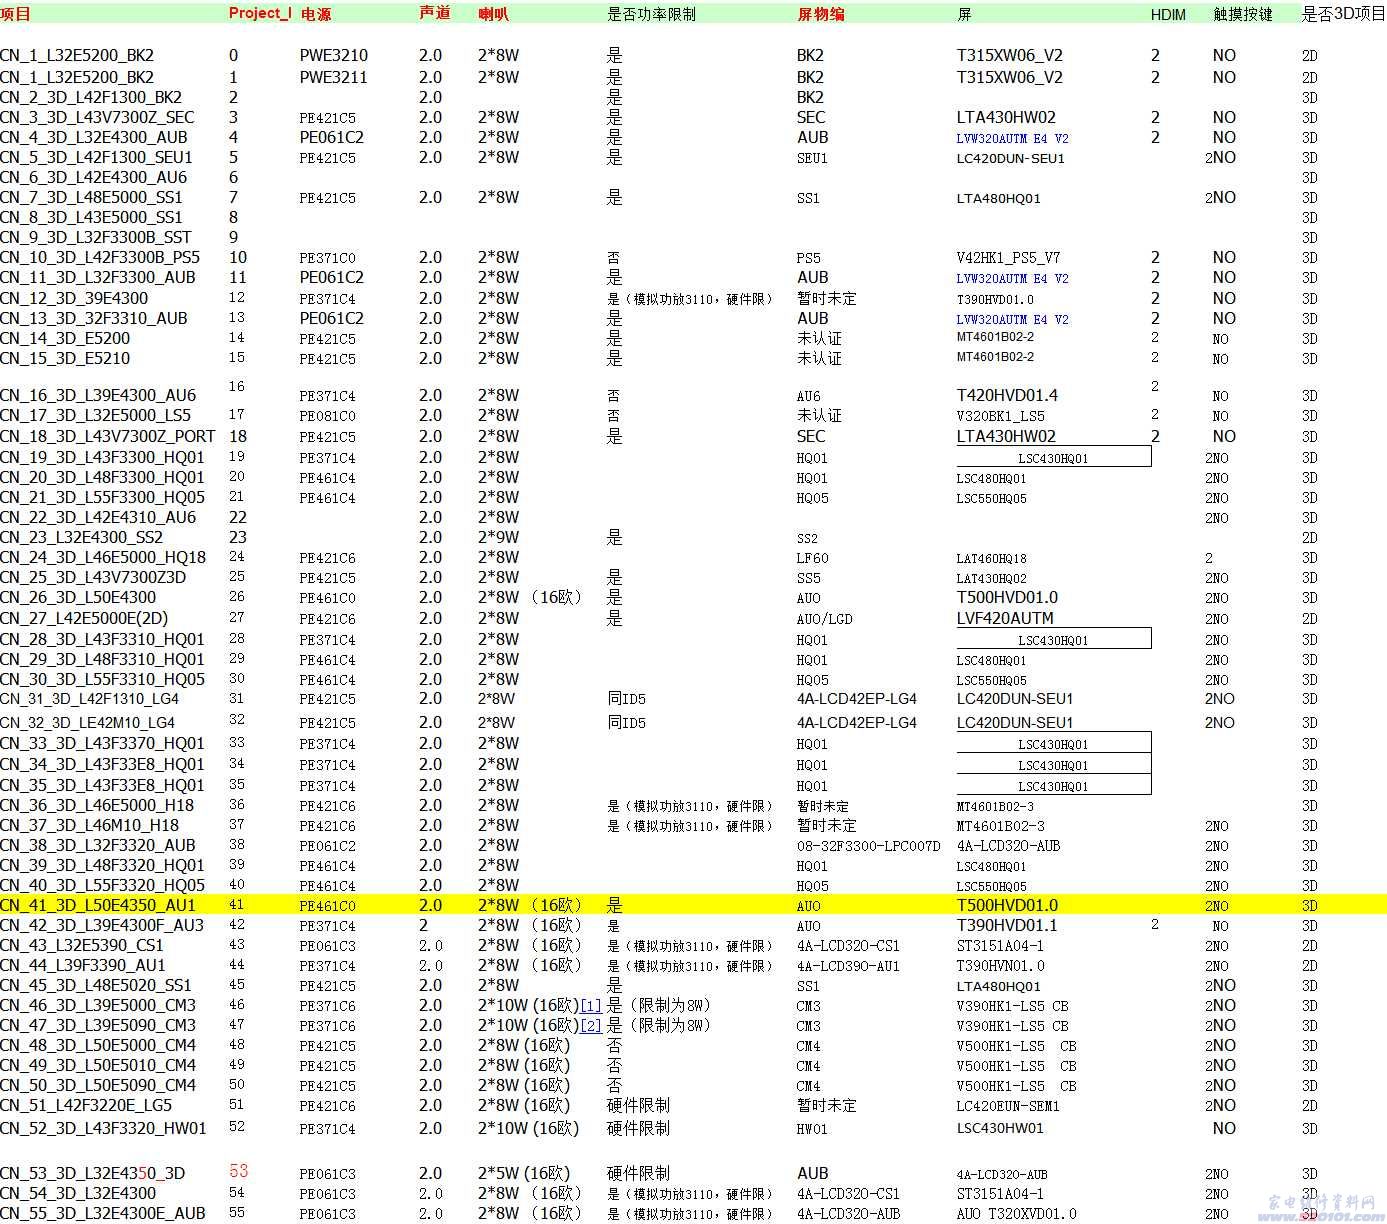Click project cell CN_36_3D_L46E5000_H18
Image resolution: width=1387 pixels, height=1224 pixels.
[x=97, y=806]
